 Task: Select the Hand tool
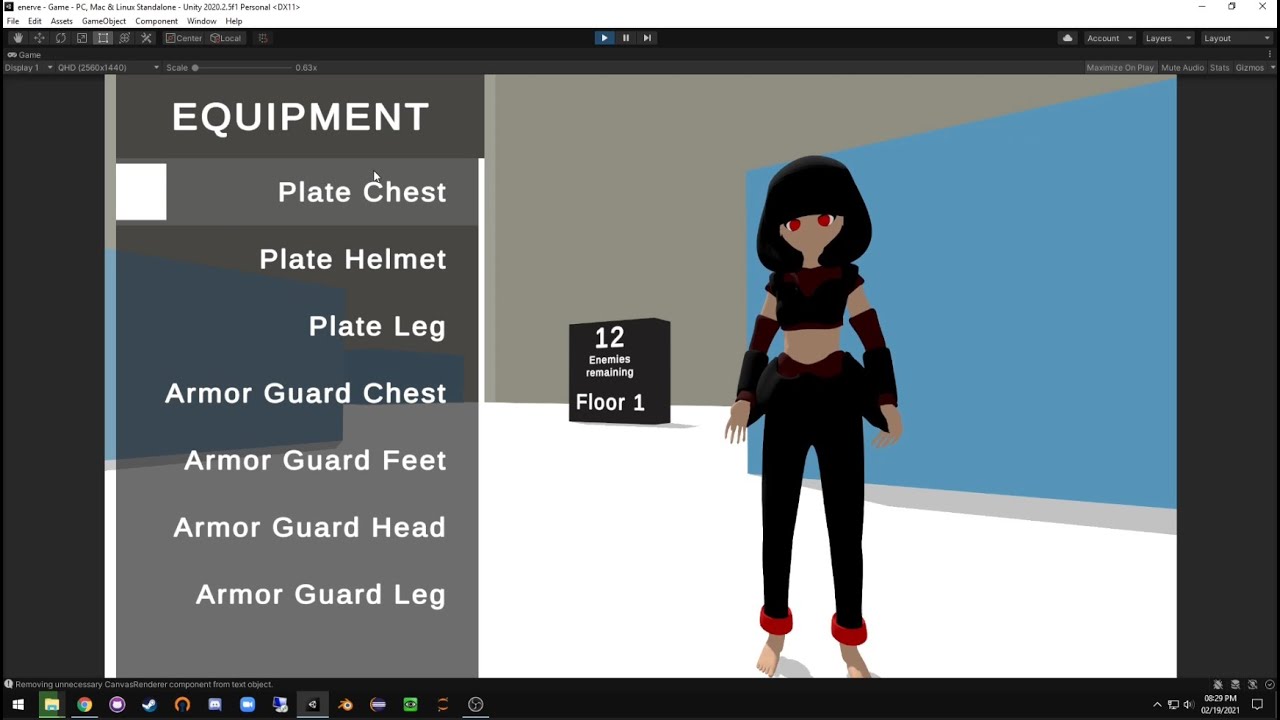pos(17,38)
